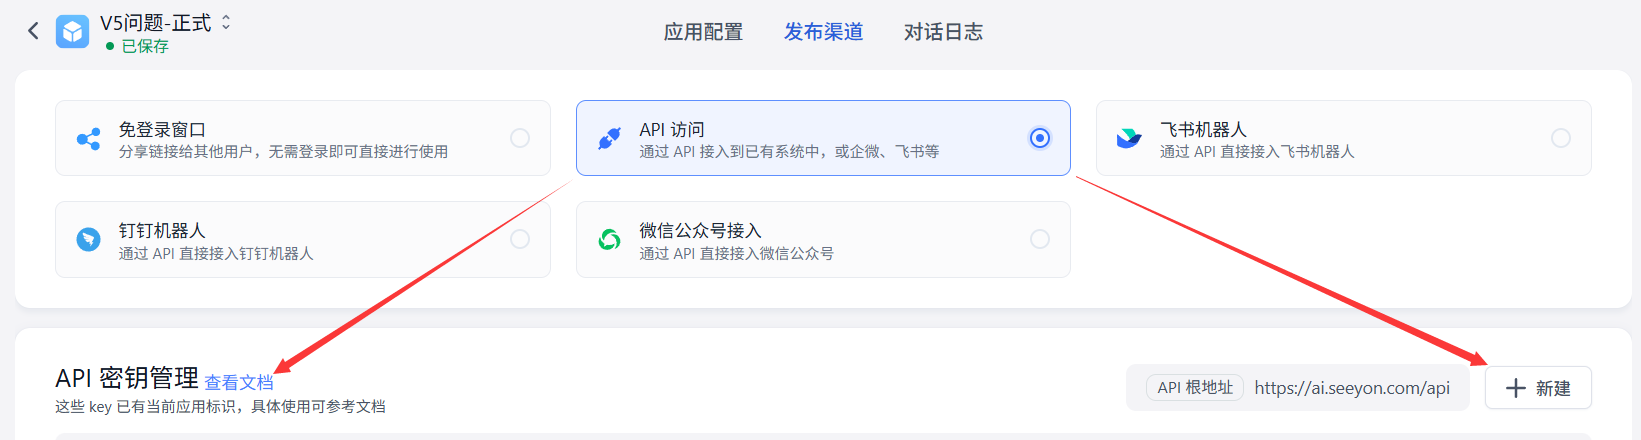Click the API root URL text
The width and height of the screenshot is (1641, 440).
[1352, 388]
